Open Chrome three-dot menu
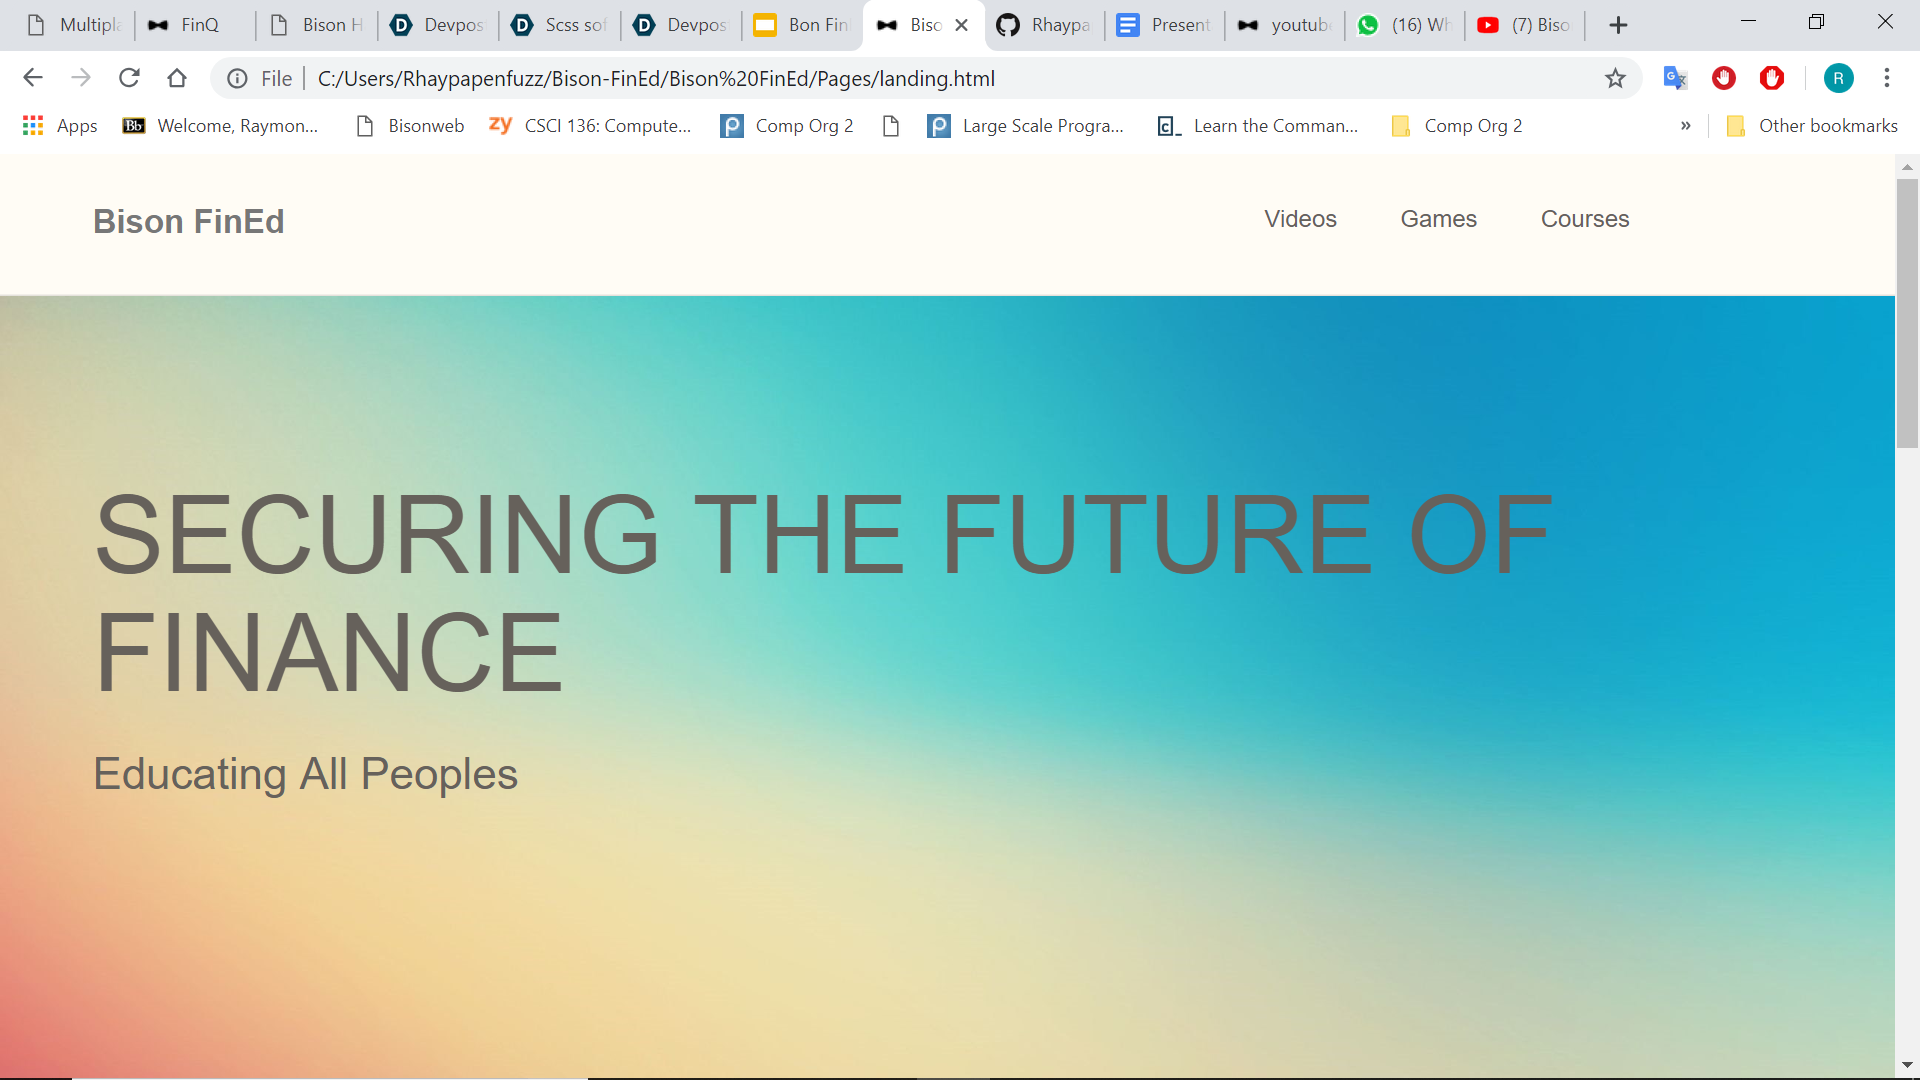This screenshot has width=1920, height=1080. tap(1887, 78)
